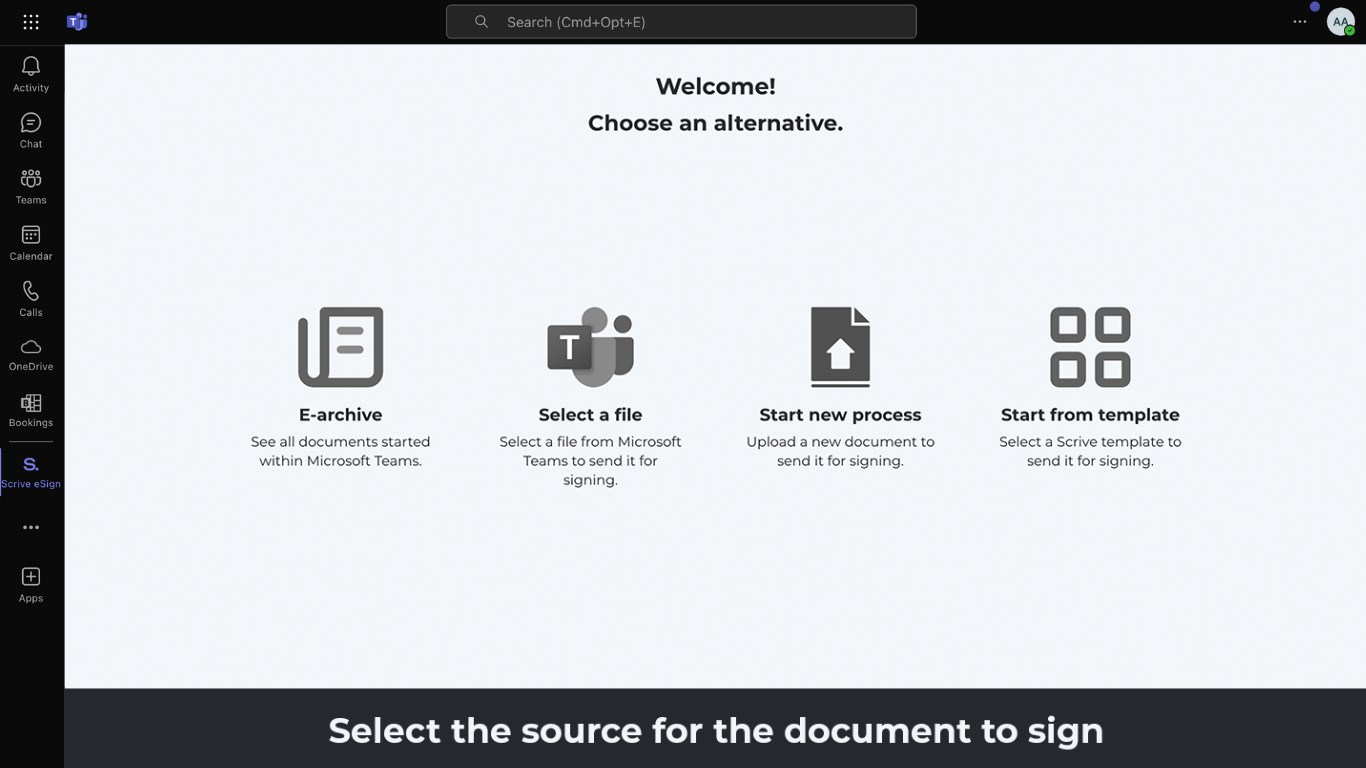1366x768 pixels.
Task: Click the 'Choose an alternative.' heading
Action: coord(715,123)
